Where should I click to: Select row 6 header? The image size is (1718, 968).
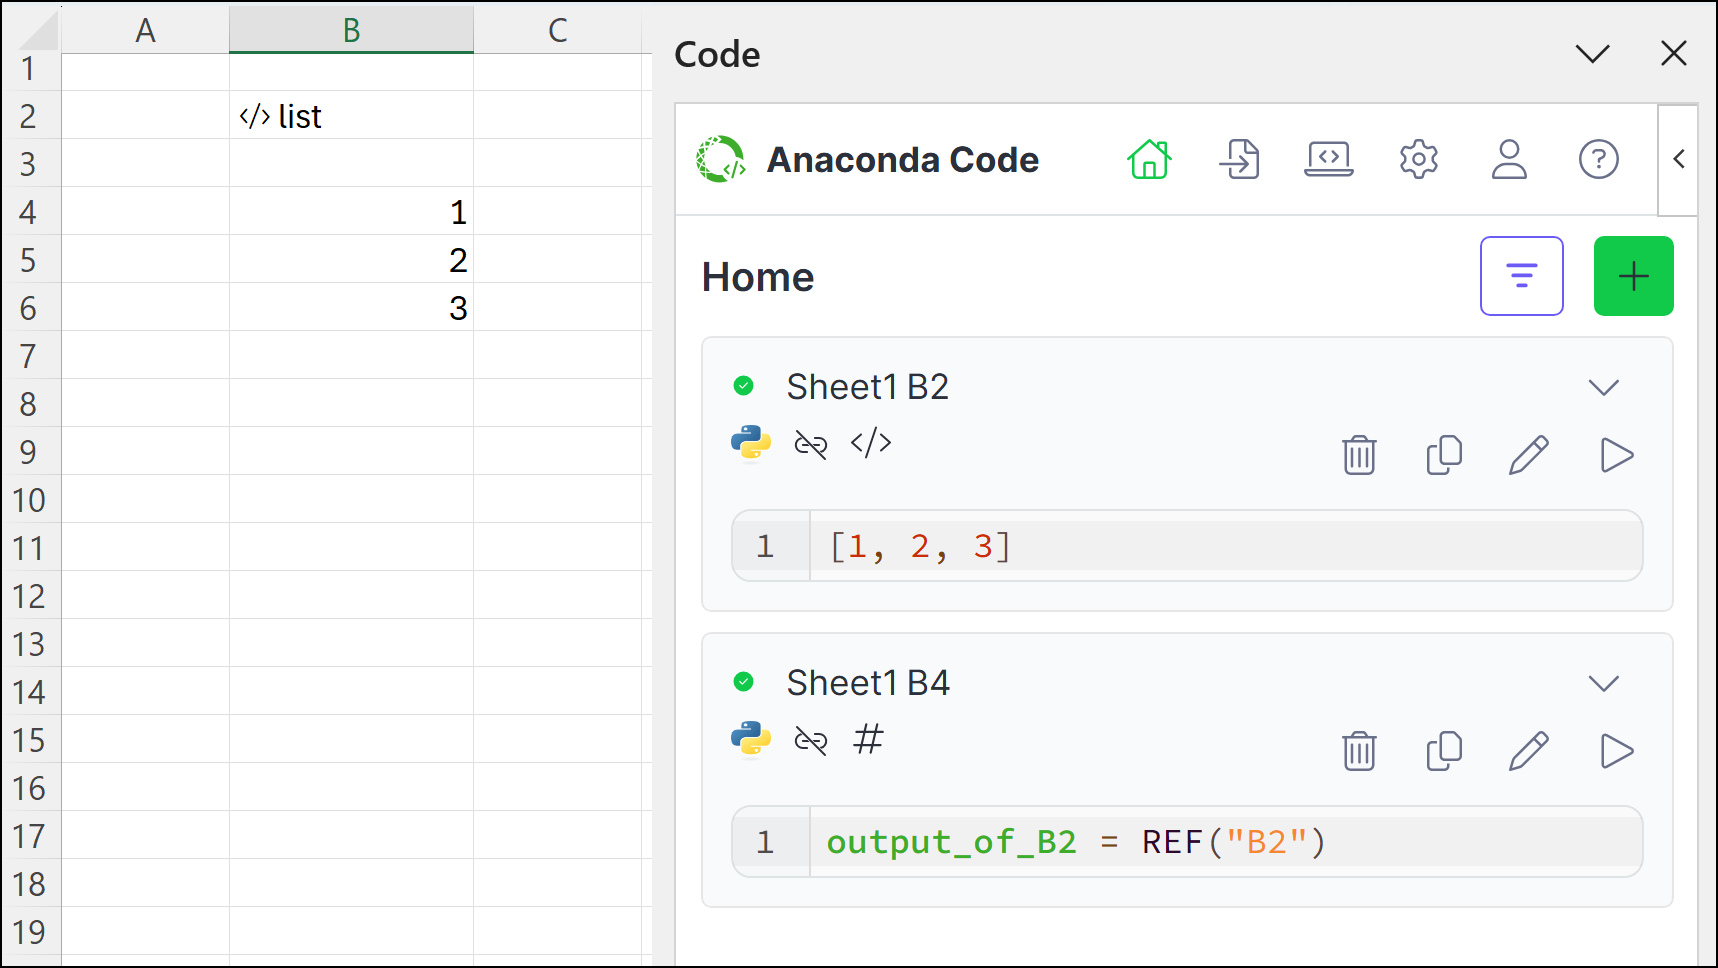[29, 308]
